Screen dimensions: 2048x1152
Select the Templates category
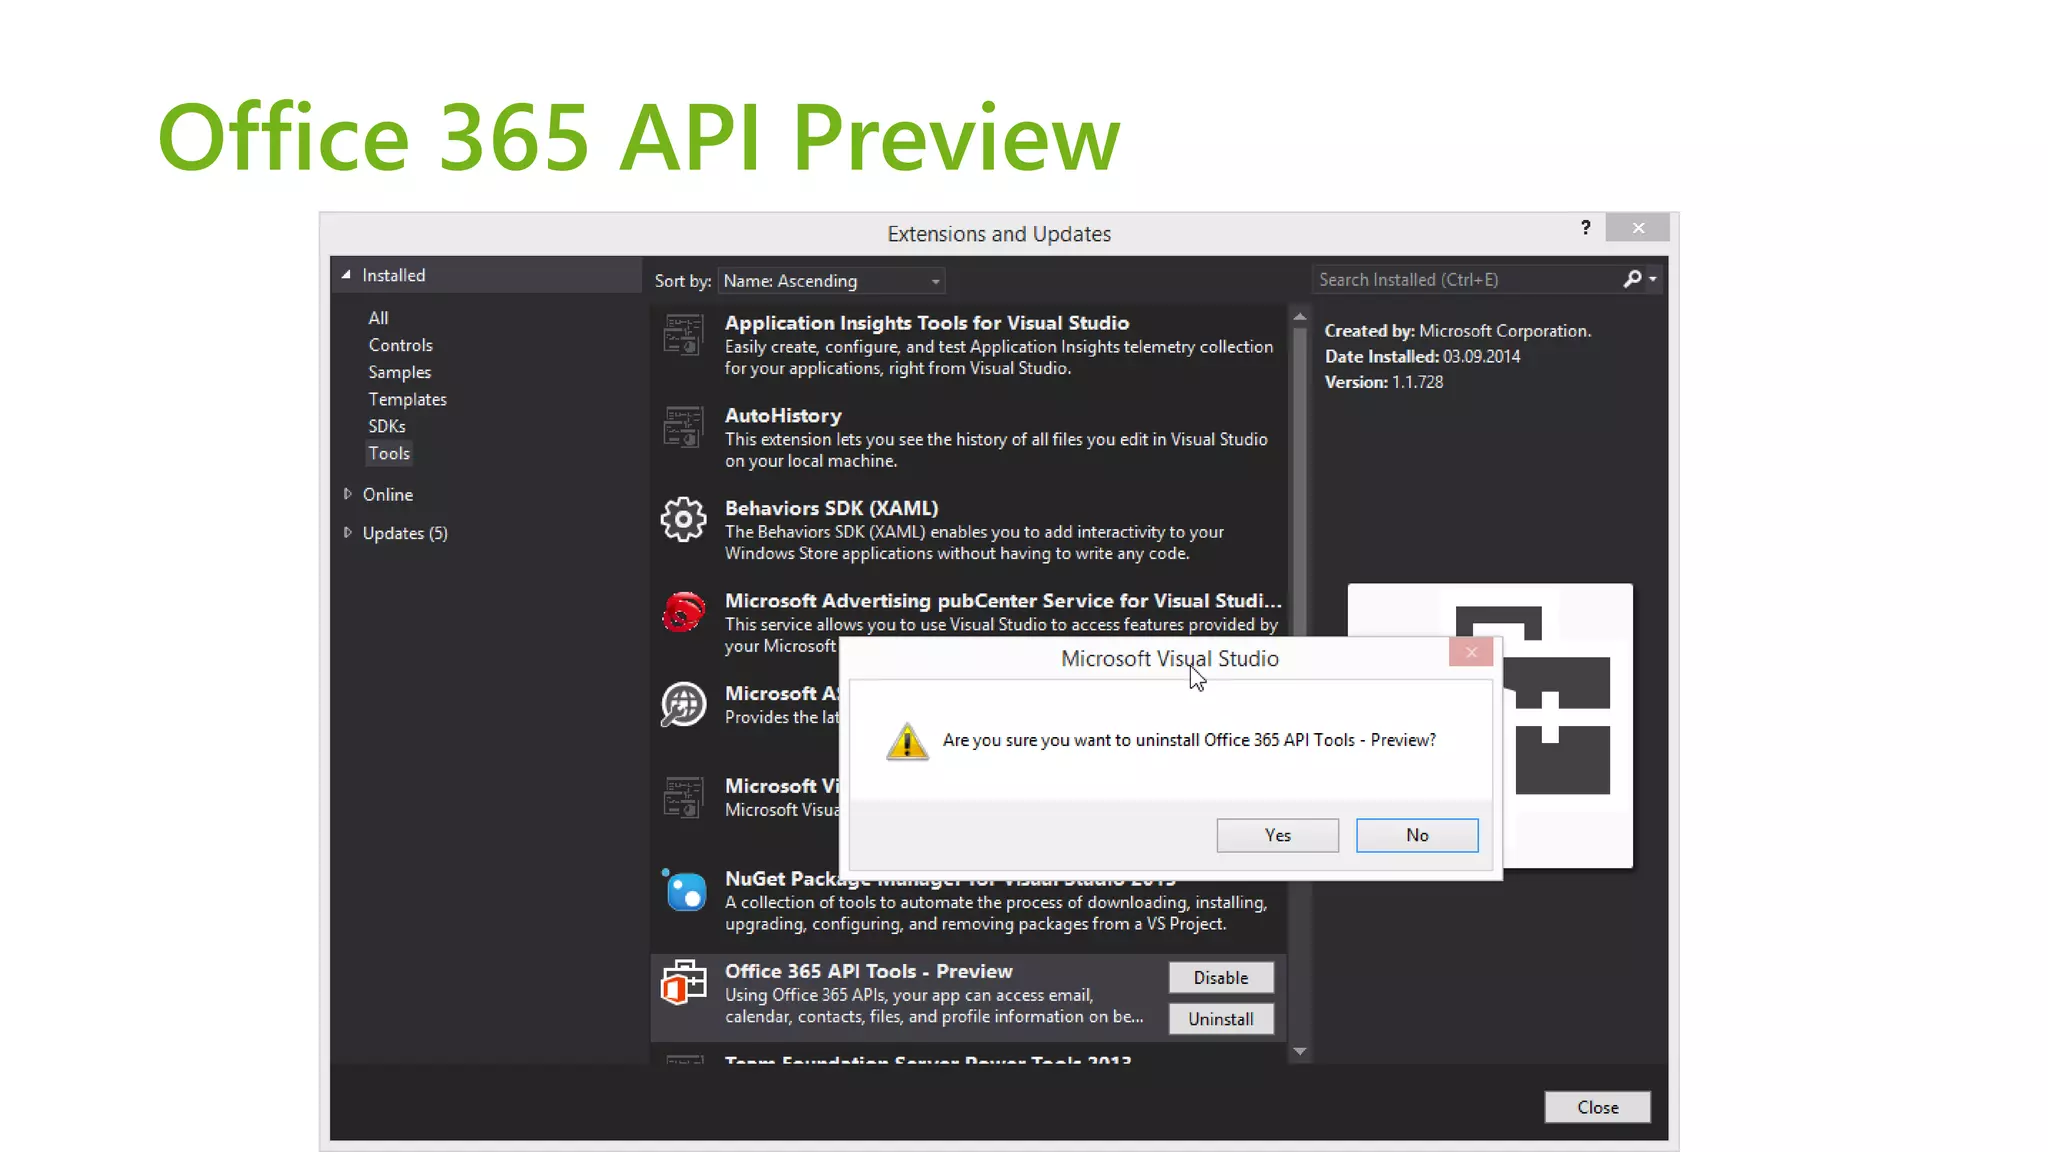pos(407,399)
